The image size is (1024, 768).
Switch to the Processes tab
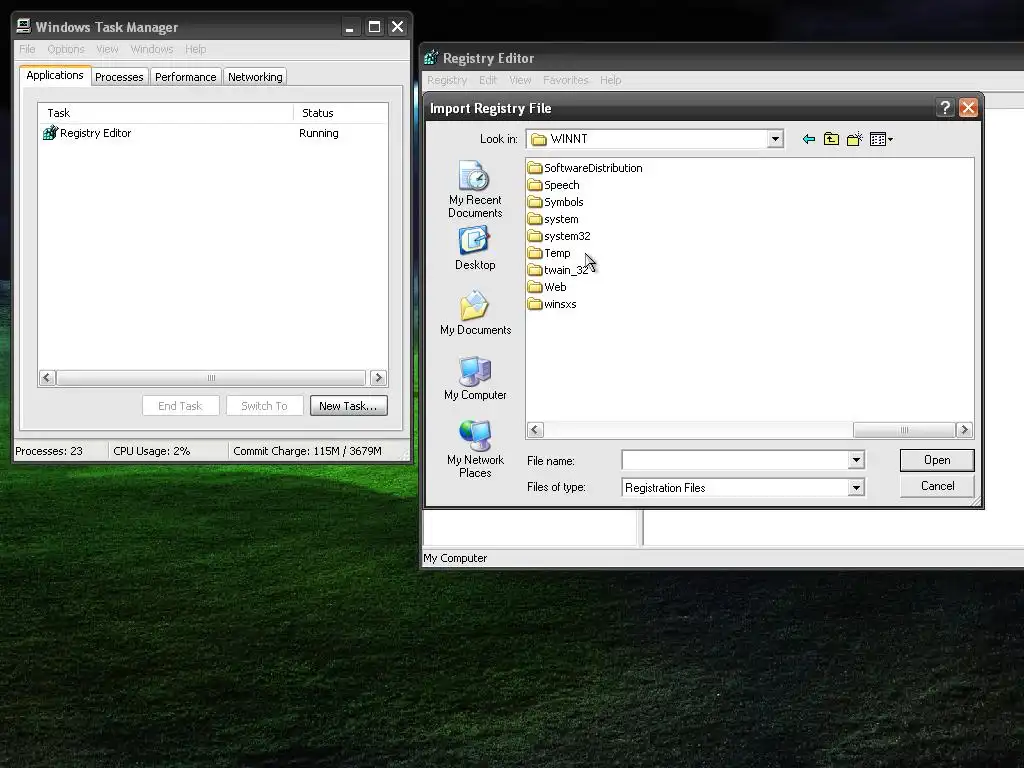tap(120, 76)
